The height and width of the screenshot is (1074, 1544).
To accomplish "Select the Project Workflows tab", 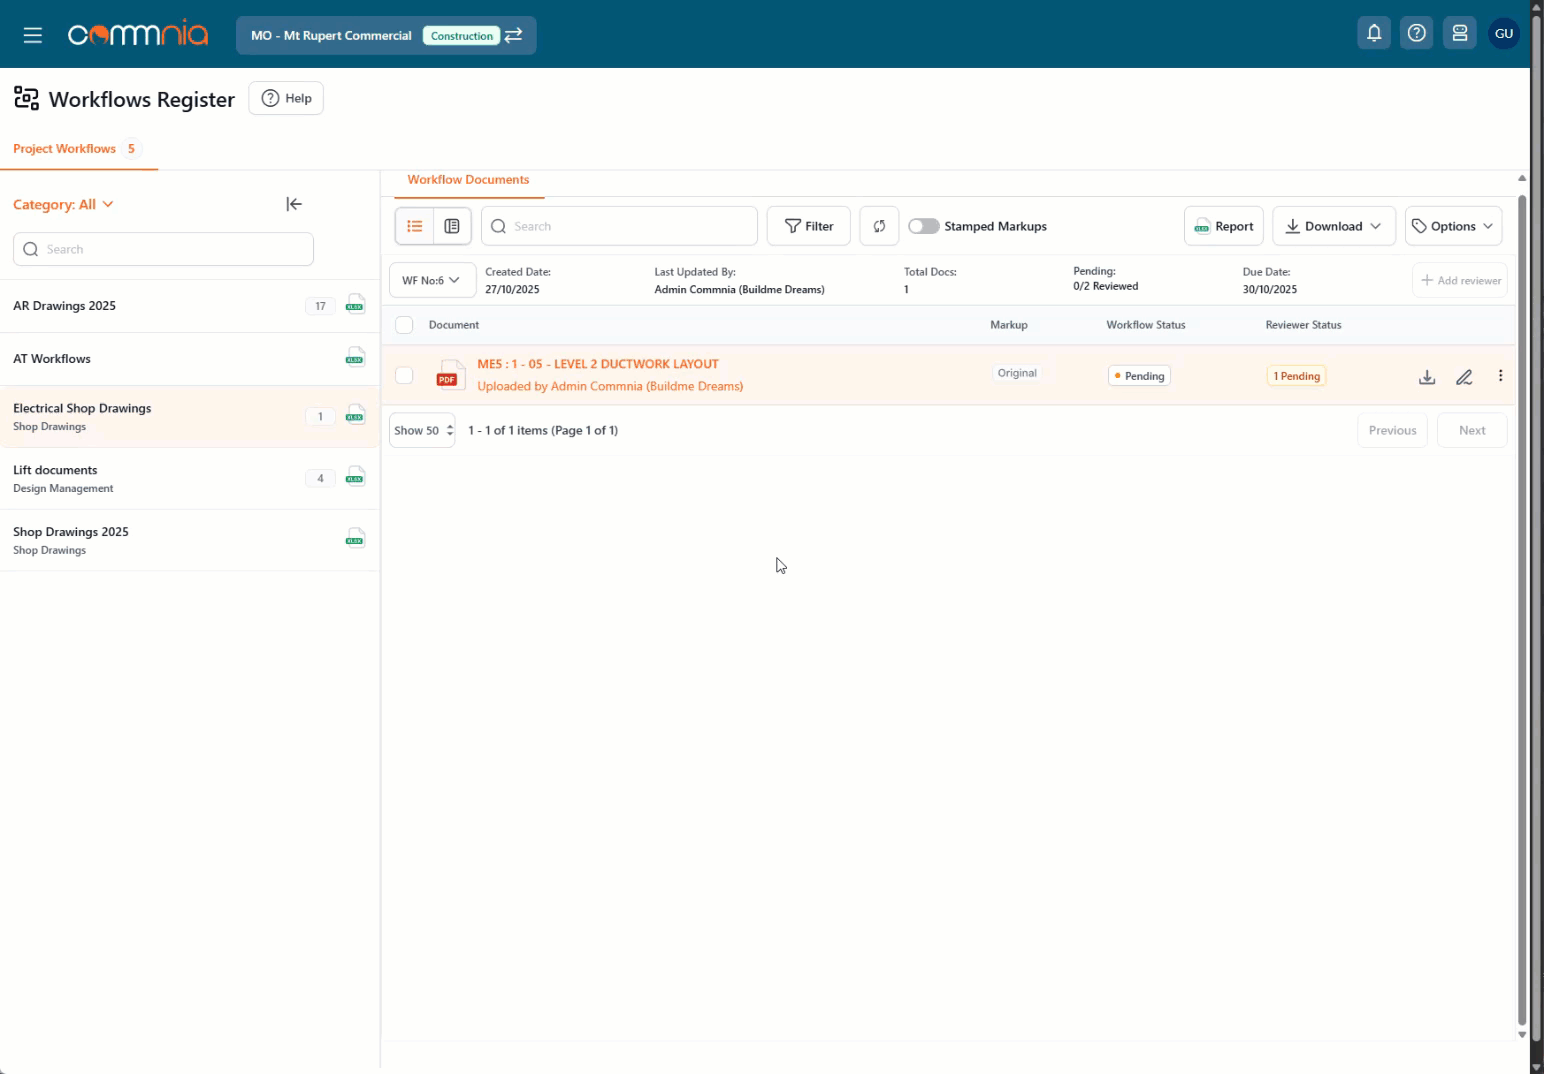I will coord(65,149).
